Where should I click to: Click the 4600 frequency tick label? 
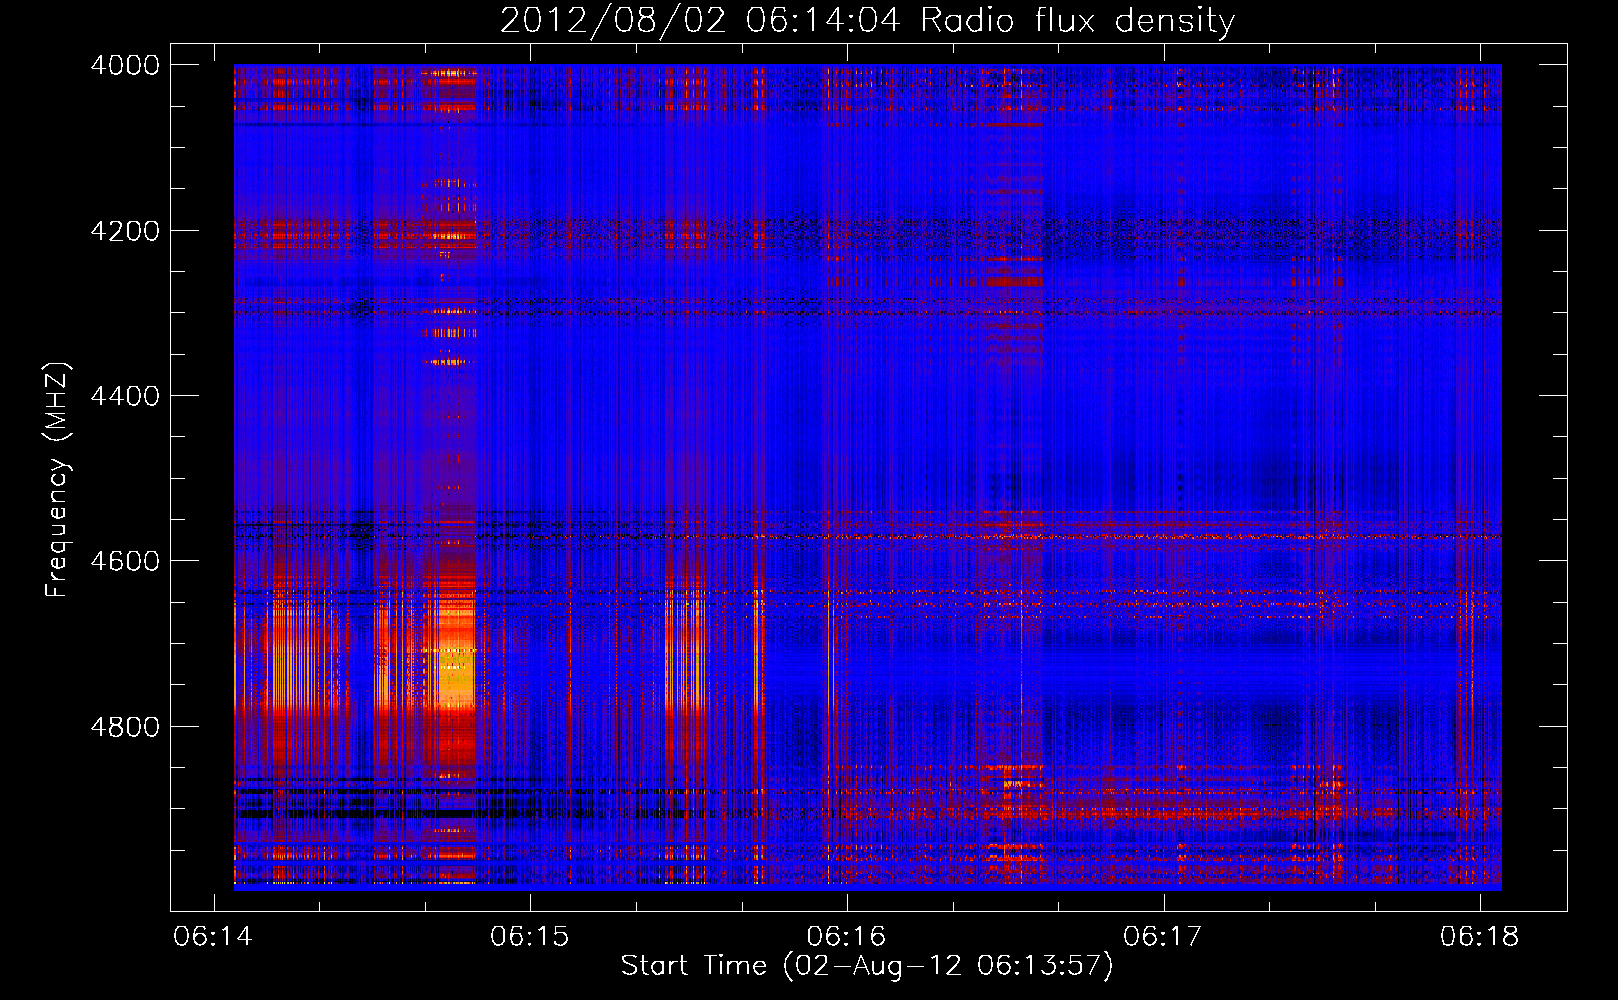[x=125, y=561]
